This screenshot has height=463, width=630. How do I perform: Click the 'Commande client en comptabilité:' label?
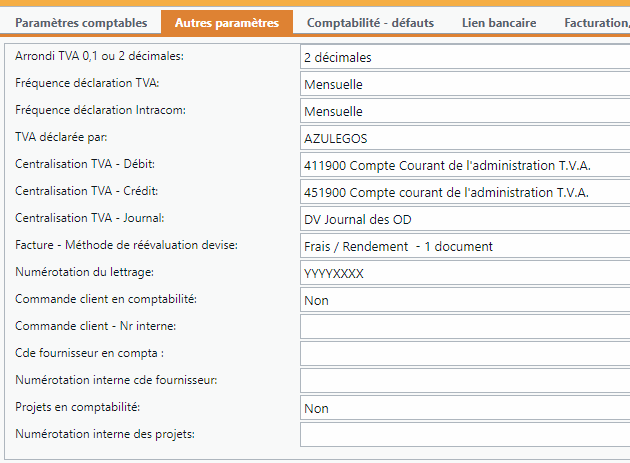pyautogui.click(x=106, y=299)
